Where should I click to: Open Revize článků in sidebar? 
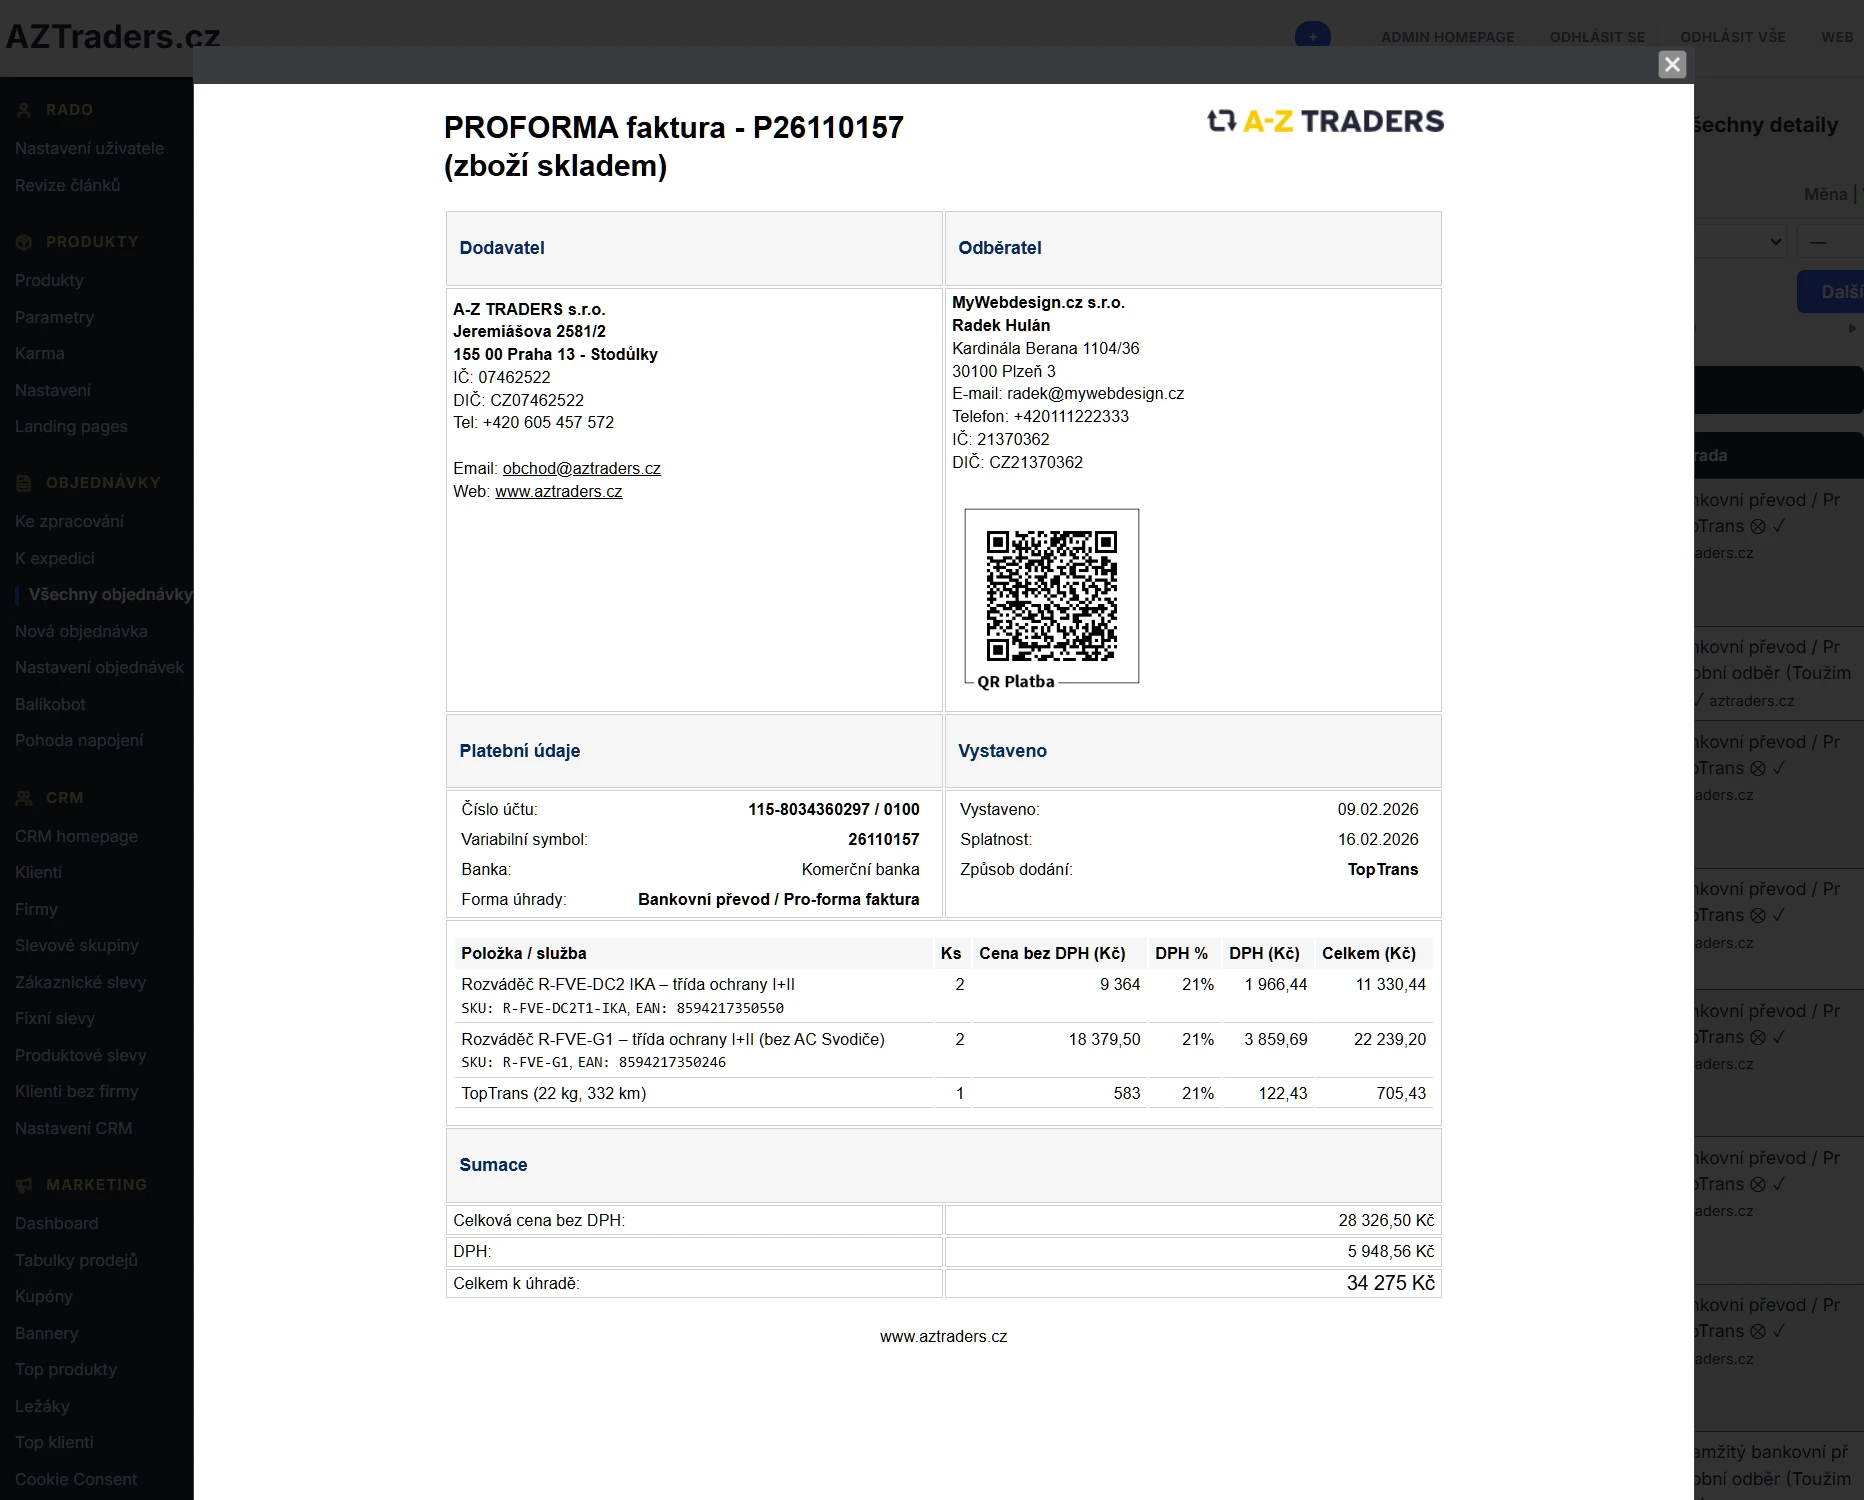[x=67, y=185]
